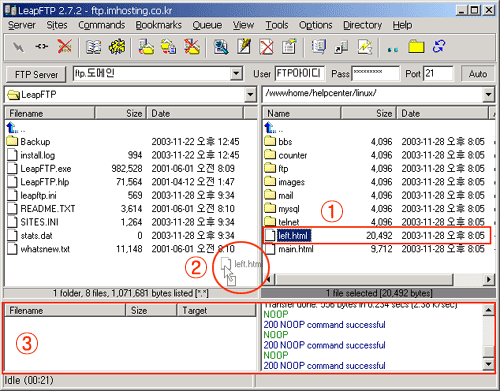Click the document with pencil edit icon

(244, 46)
